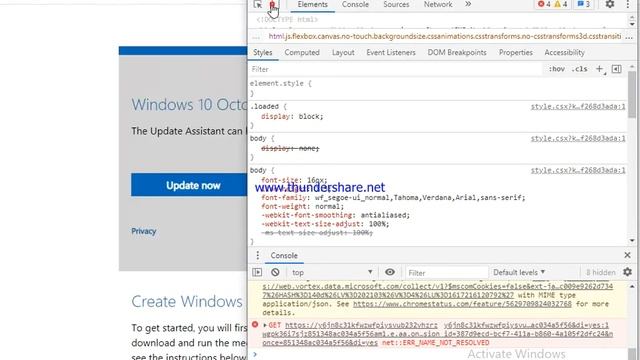Click the Update now button
This screenshot has height=360, width=640.
[189, 185]
